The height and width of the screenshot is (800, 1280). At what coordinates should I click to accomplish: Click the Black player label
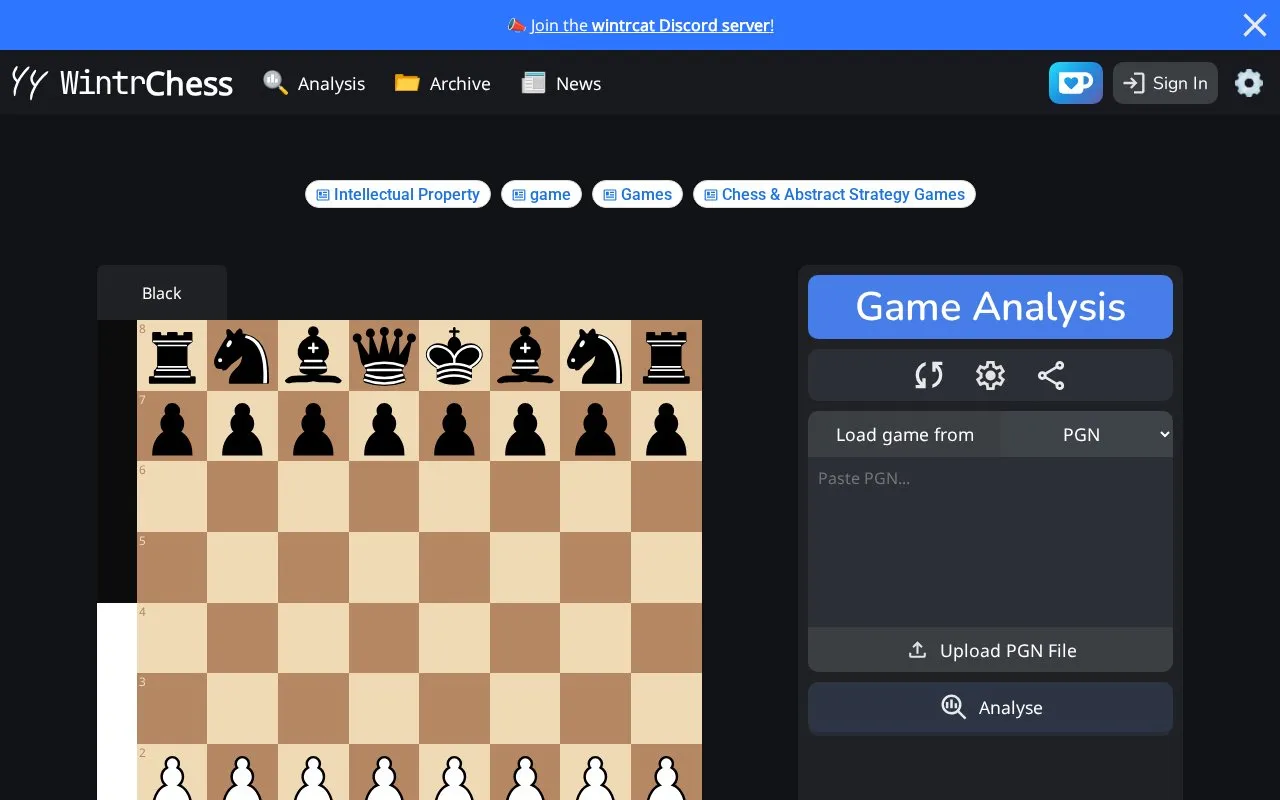(x=162, y=293)
